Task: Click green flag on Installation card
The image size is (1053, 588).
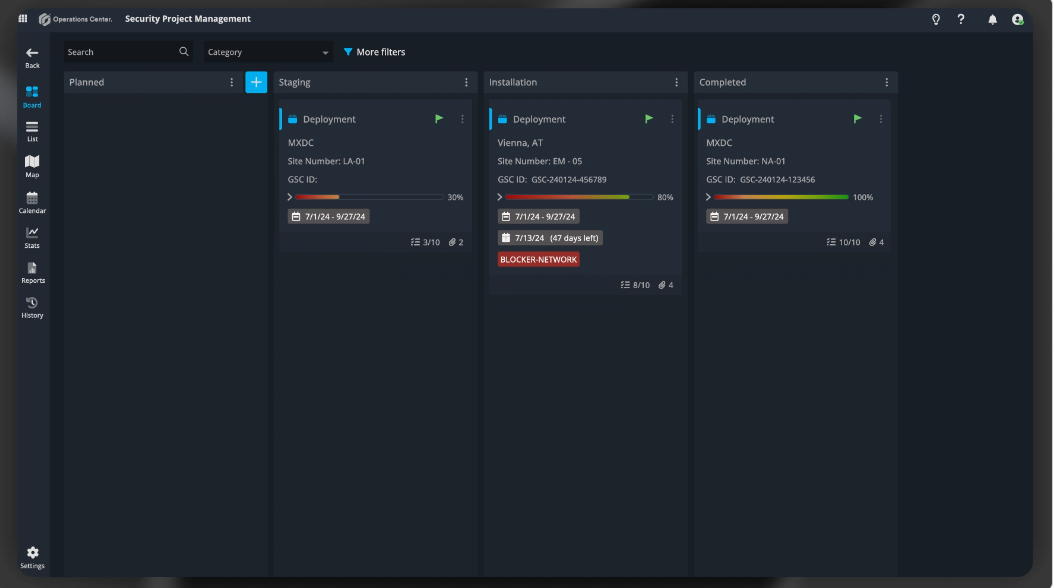Action: click(649, 119)
